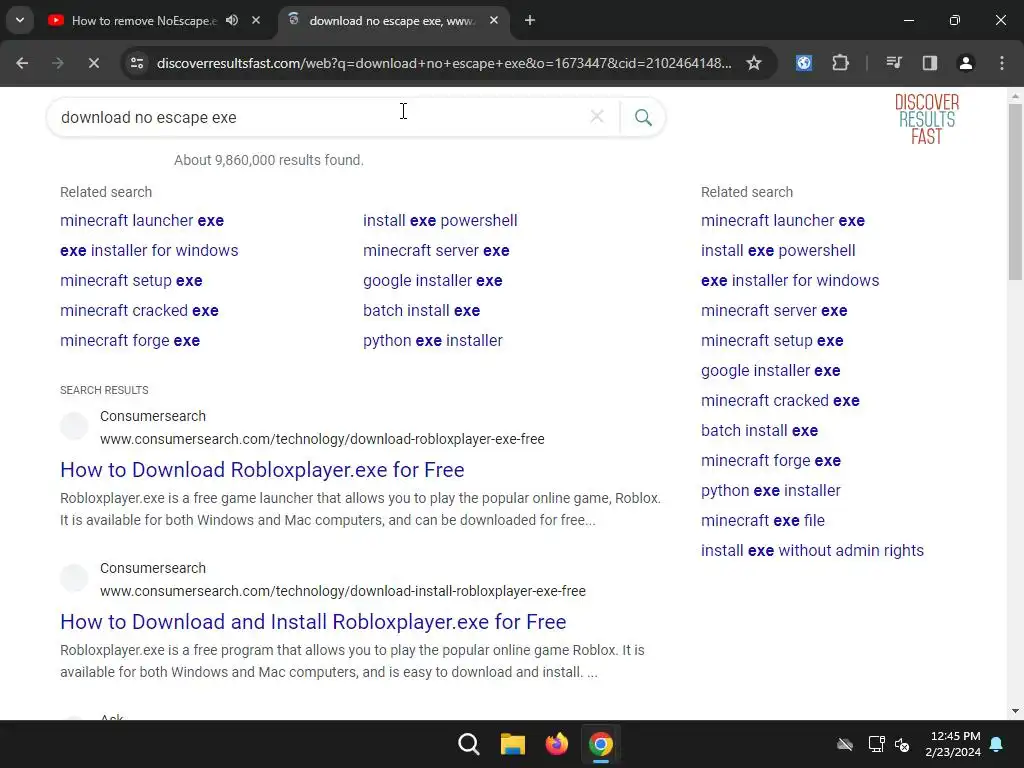Image resolution: width=1024 pixels, height=768 pixels.
Task: Clear the search box with the X
Action: click(597, 117)
